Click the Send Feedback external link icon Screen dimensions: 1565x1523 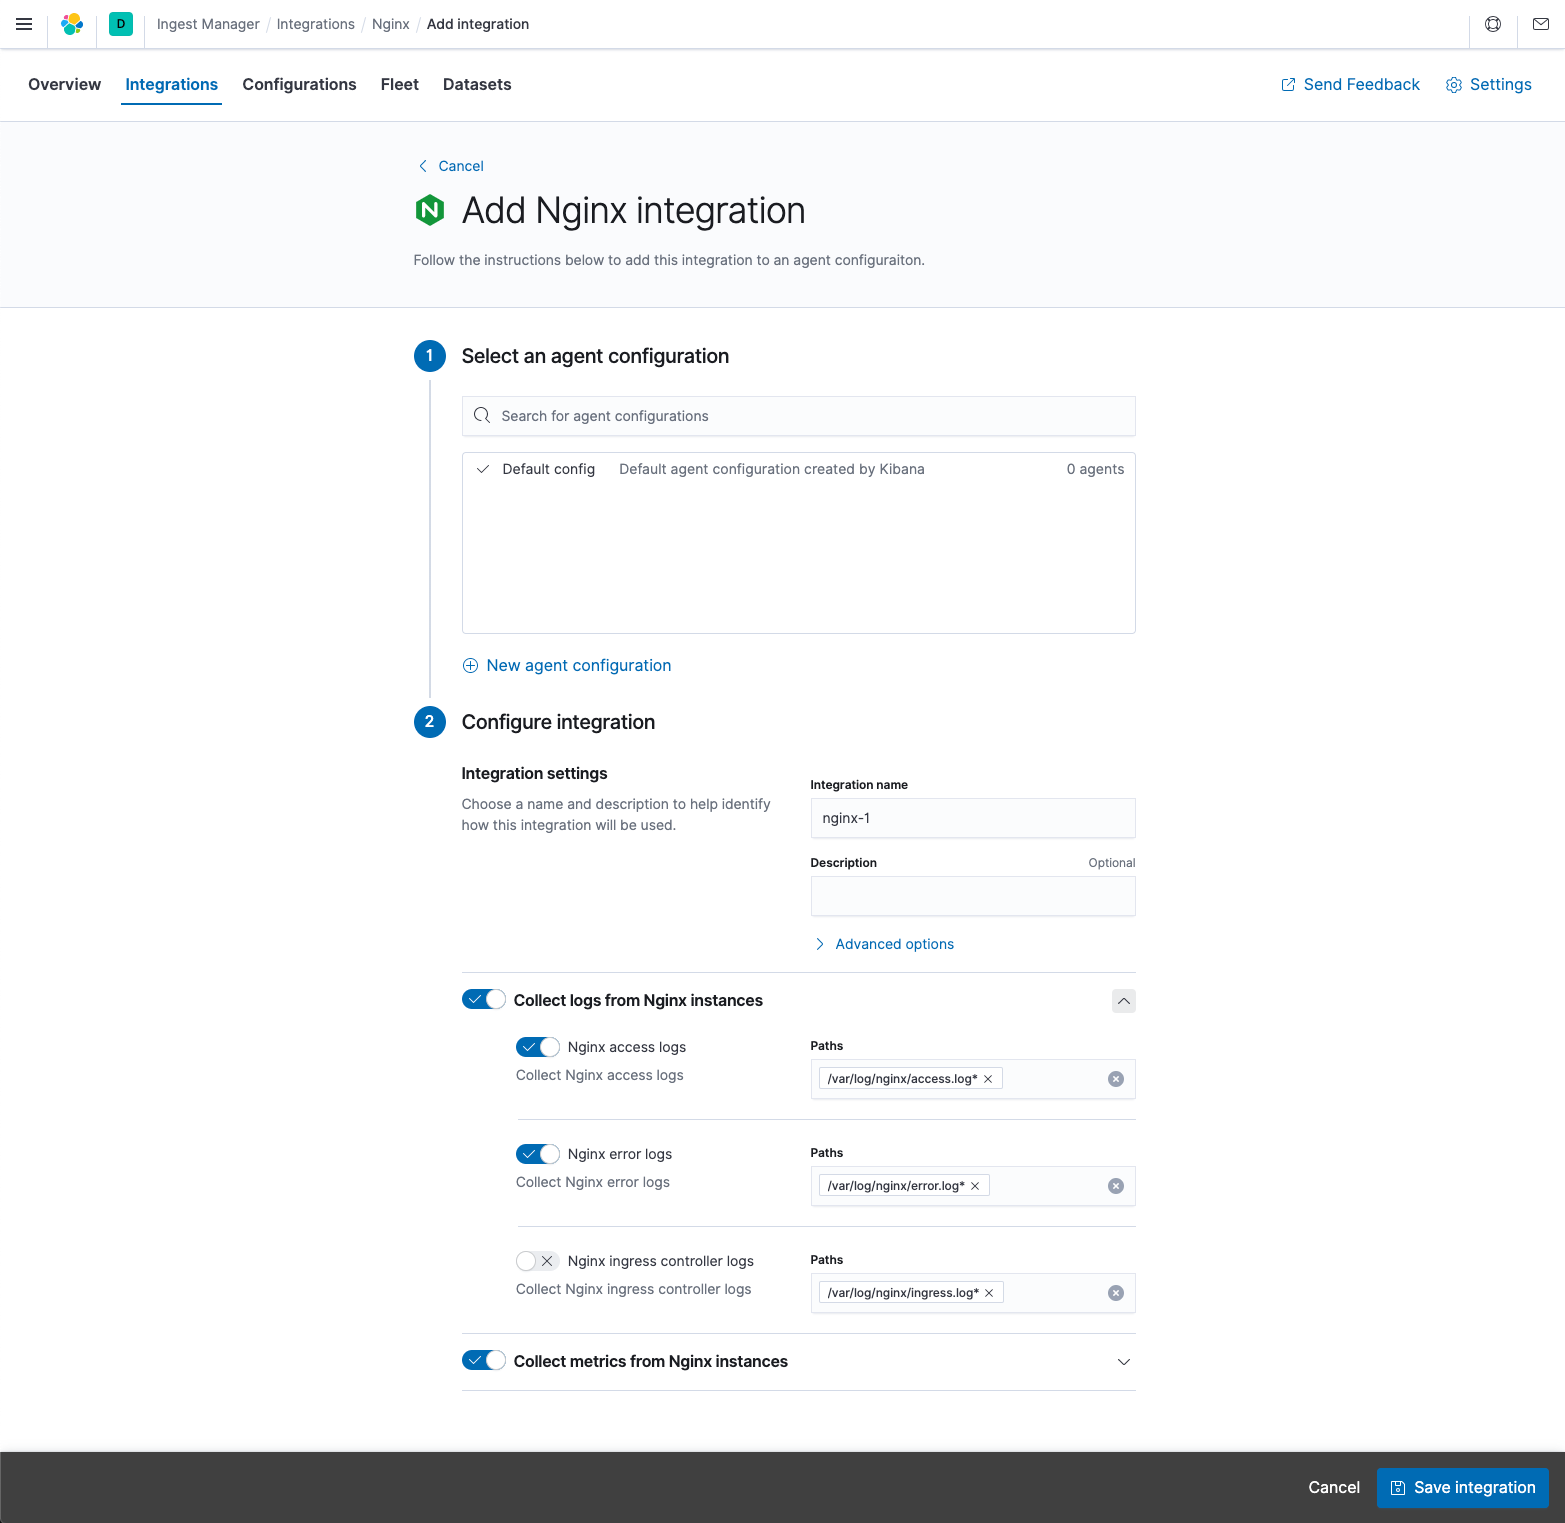[1288, 85]
